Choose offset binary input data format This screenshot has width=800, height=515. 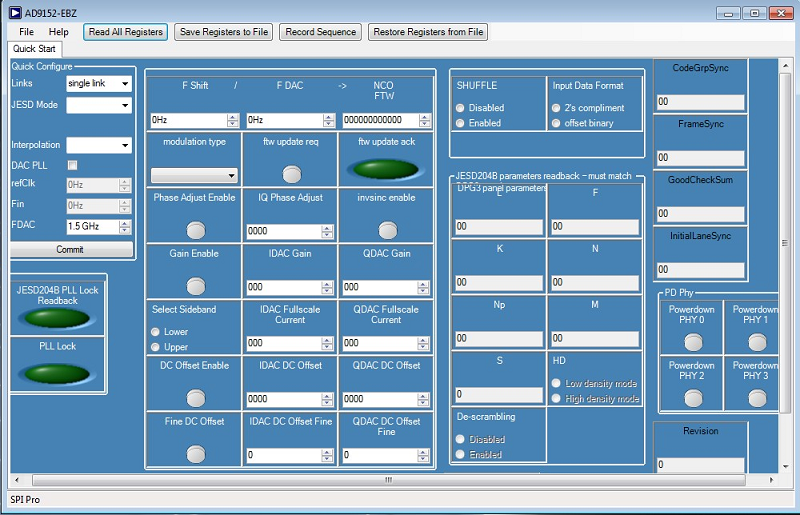click(556, 123)
